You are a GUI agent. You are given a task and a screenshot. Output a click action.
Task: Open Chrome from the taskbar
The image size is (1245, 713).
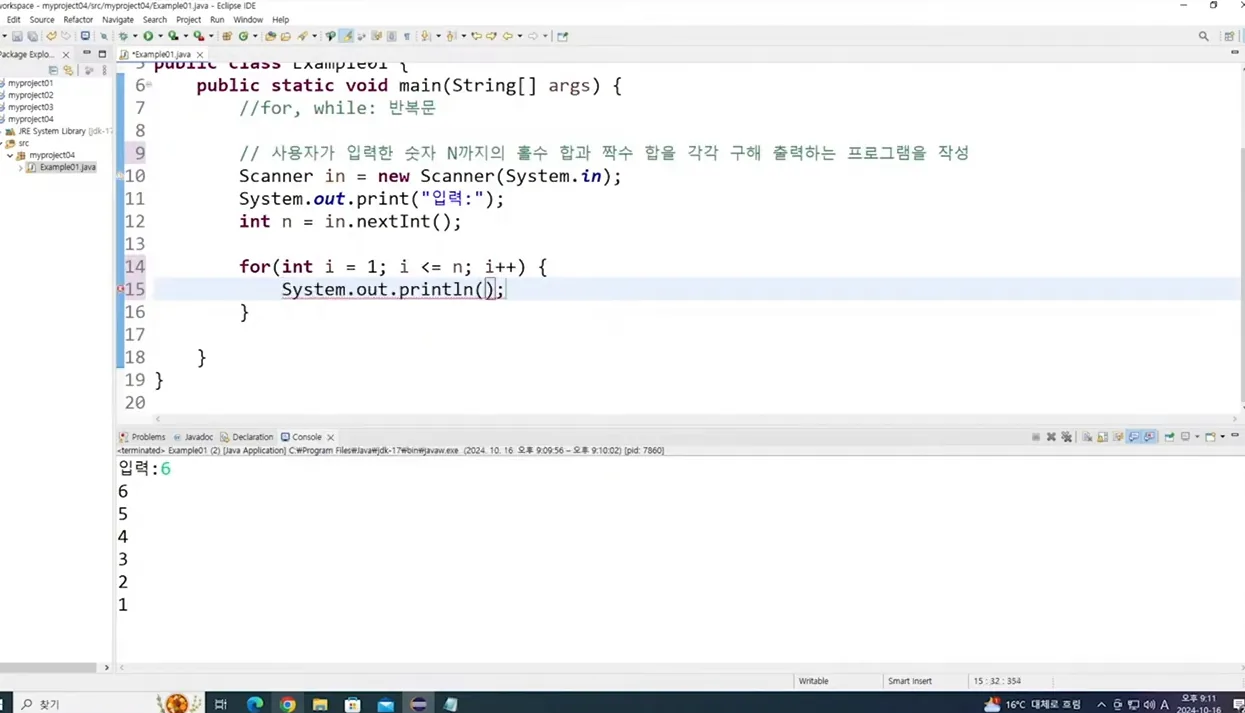pos(287,704)
